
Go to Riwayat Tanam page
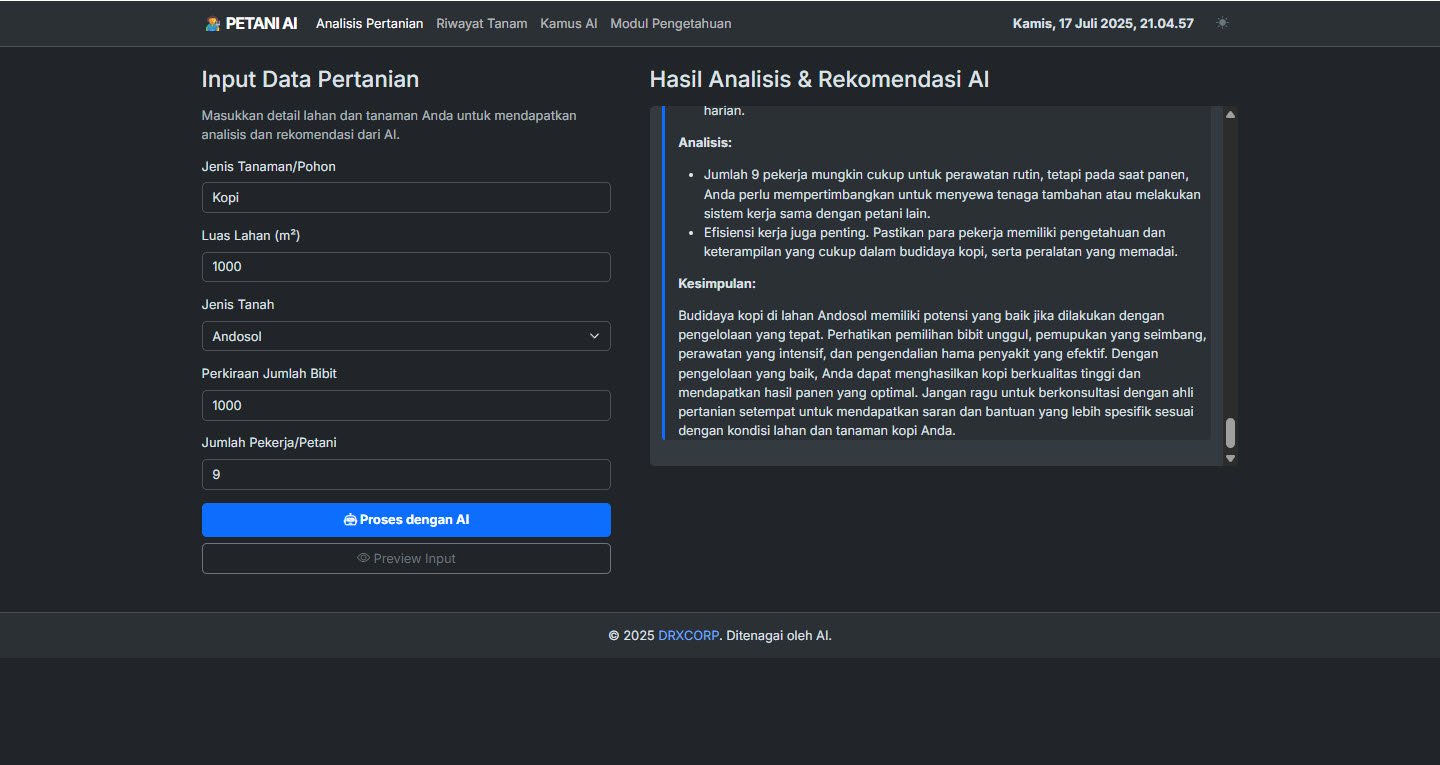[x=482, y=23]
